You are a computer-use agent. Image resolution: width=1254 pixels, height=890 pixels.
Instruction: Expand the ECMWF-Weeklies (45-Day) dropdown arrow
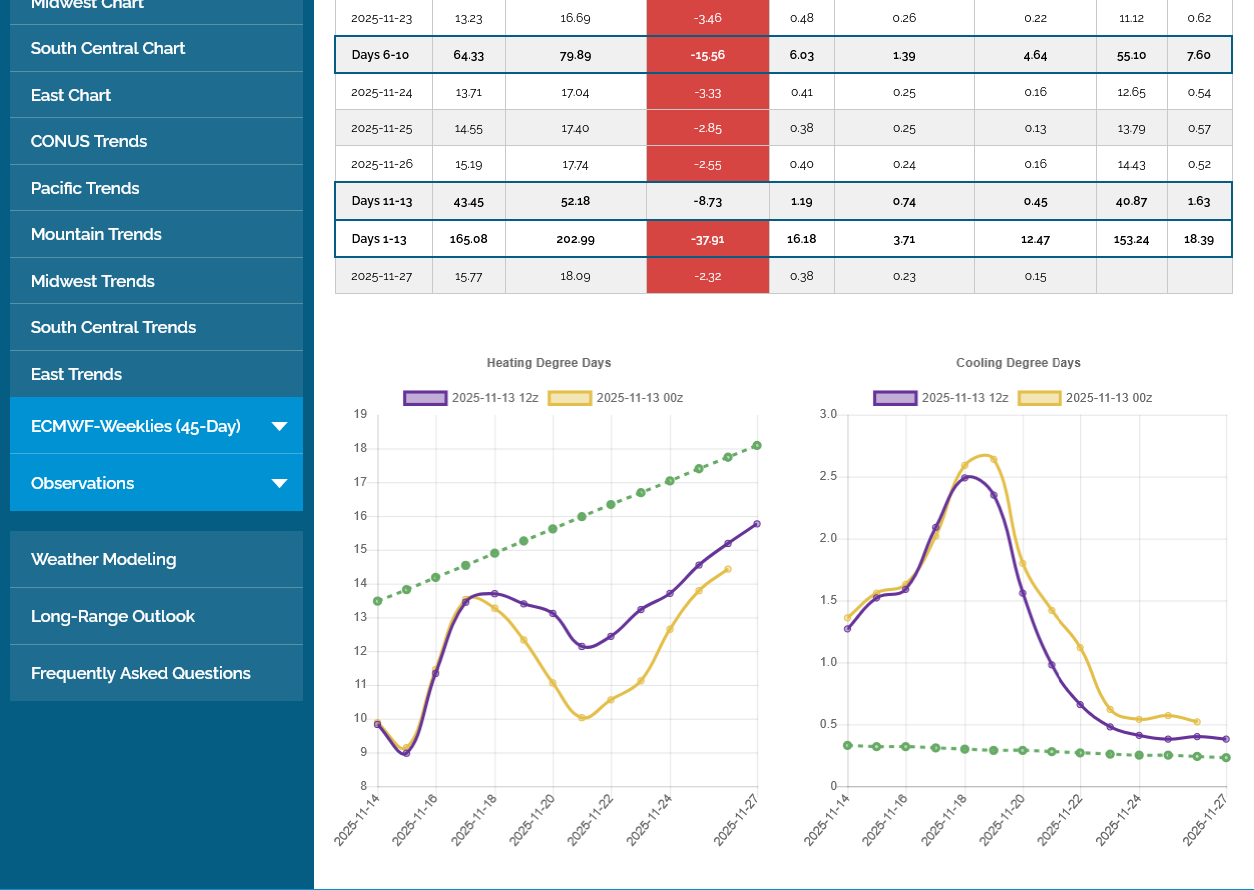tap(279, 427)
